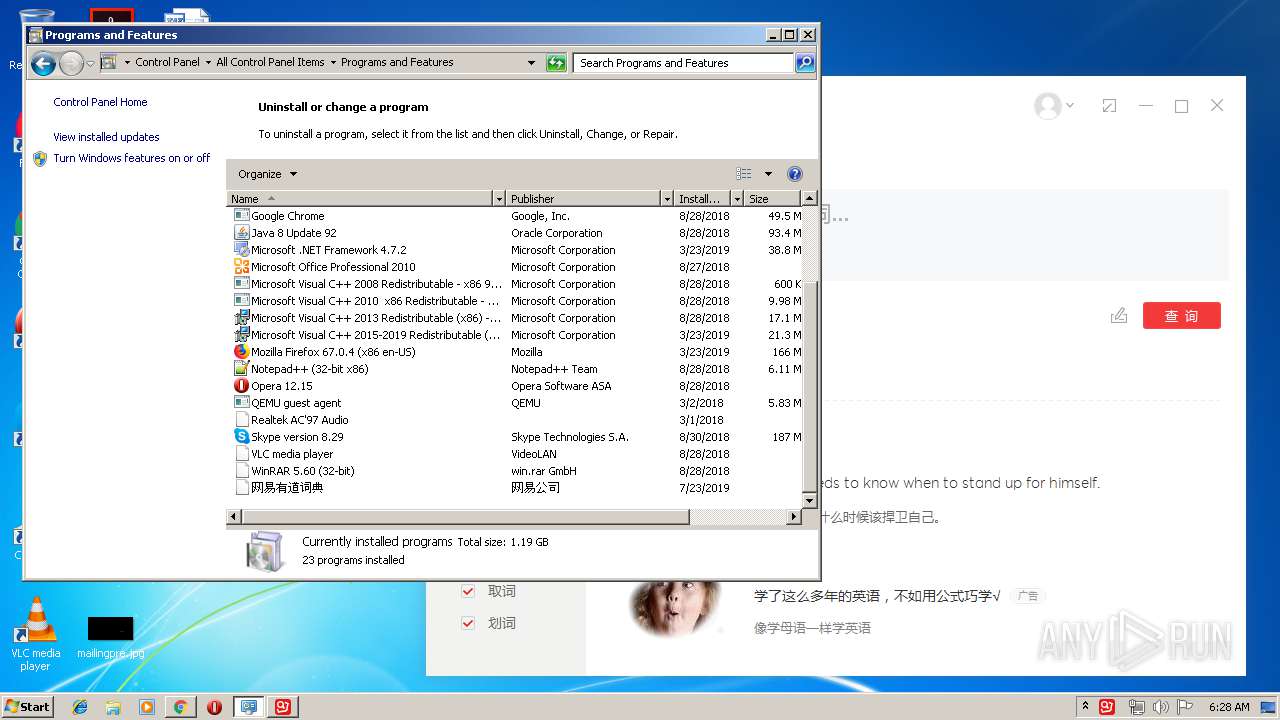The height and width of the screenshot is (720, 1280).
Task: Sort list by the Publisher column header
Action: point(583,199)
